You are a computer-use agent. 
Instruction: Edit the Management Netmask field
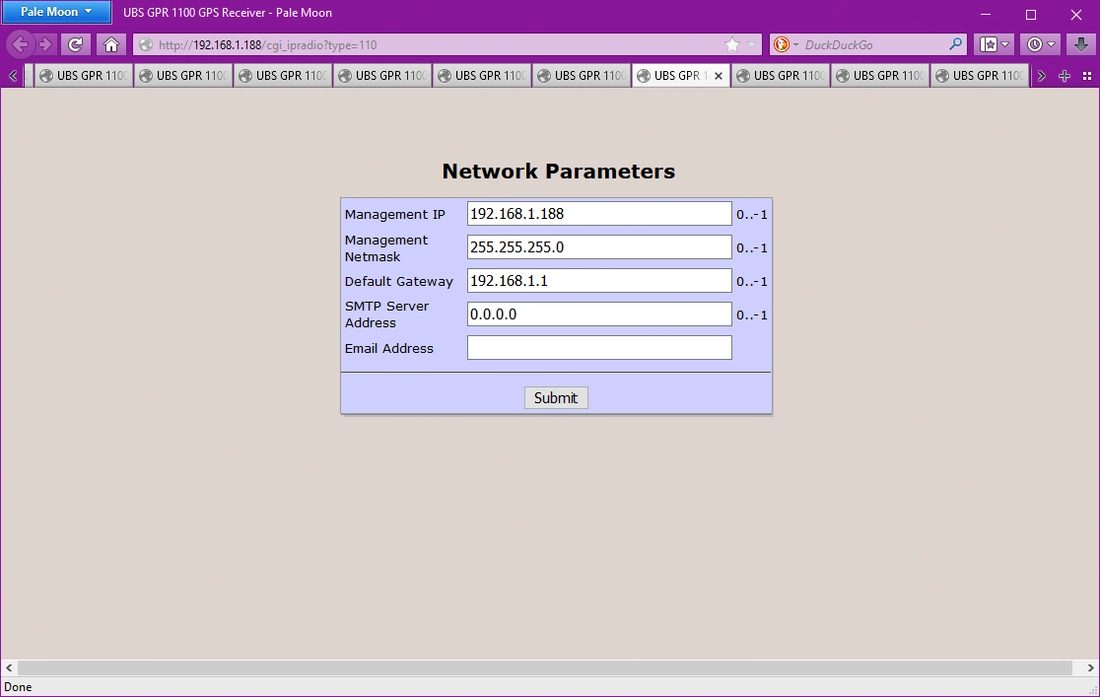pos(599,247)
